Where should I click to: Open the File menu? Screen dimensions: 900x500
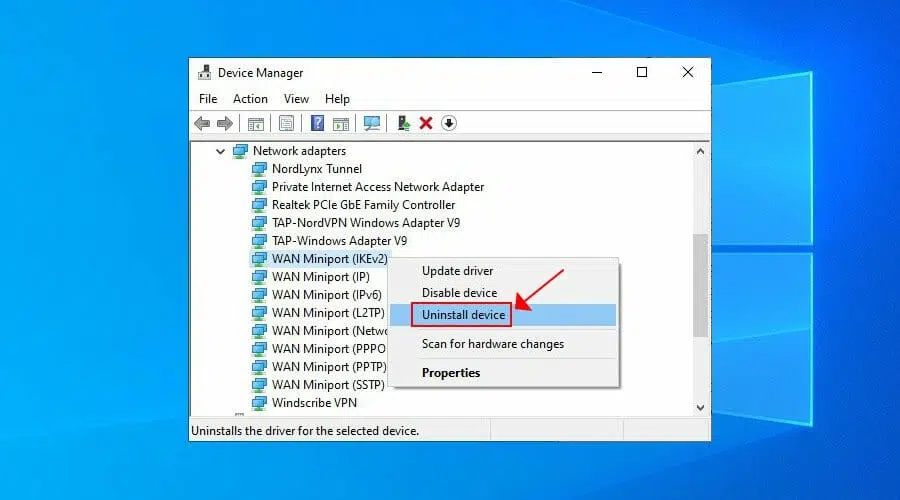pos(208,99)
